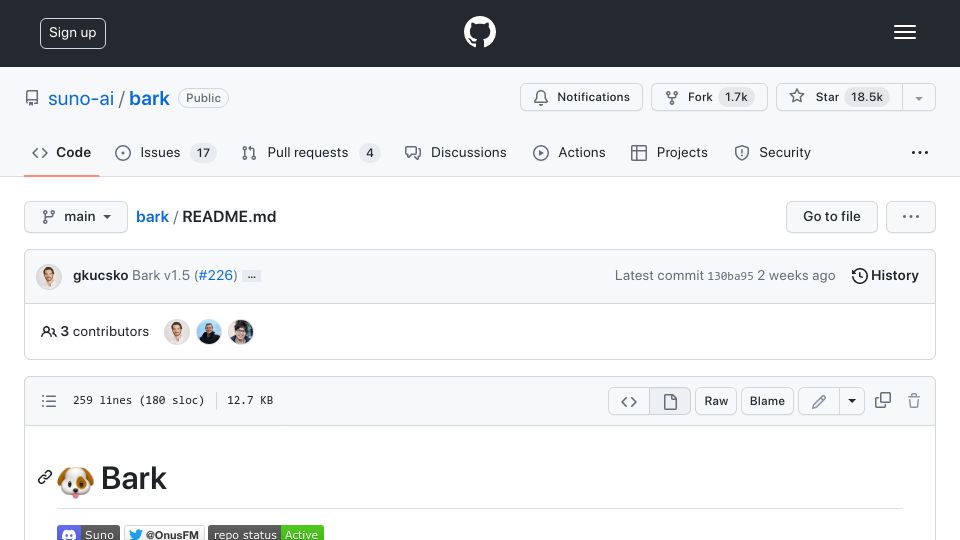Go to the Discussions tab
The height and width of the screenshot is (540, 960).
coord(456,152)
